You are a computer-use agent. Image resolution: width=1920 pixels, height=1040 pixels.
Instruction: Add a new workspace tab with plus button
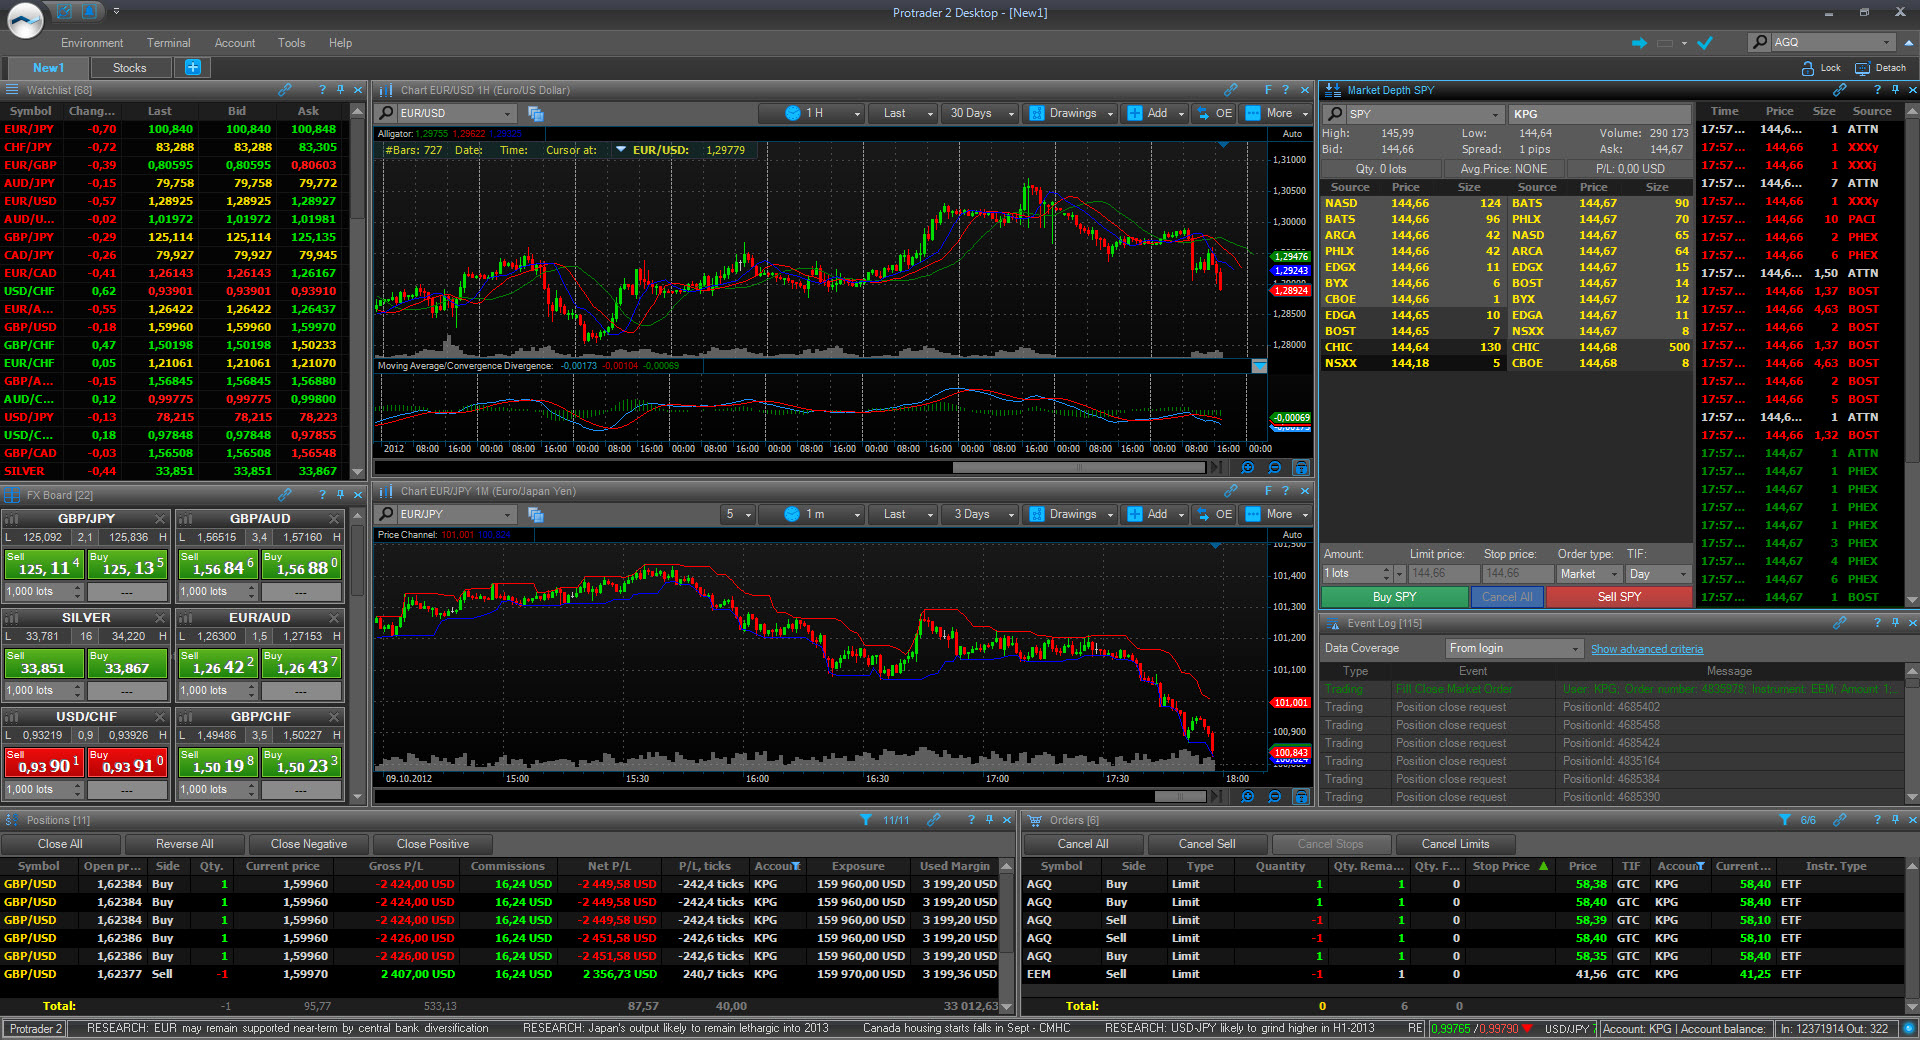pos(193,68)
